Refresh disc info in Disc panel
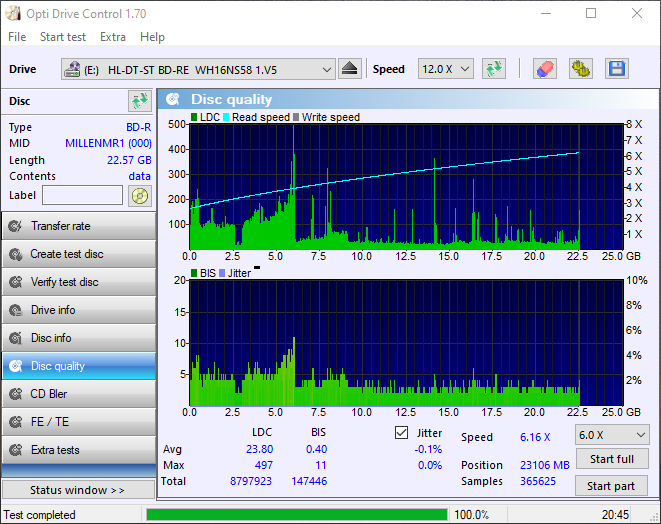 pyautogui.click(x=139, y=101)
